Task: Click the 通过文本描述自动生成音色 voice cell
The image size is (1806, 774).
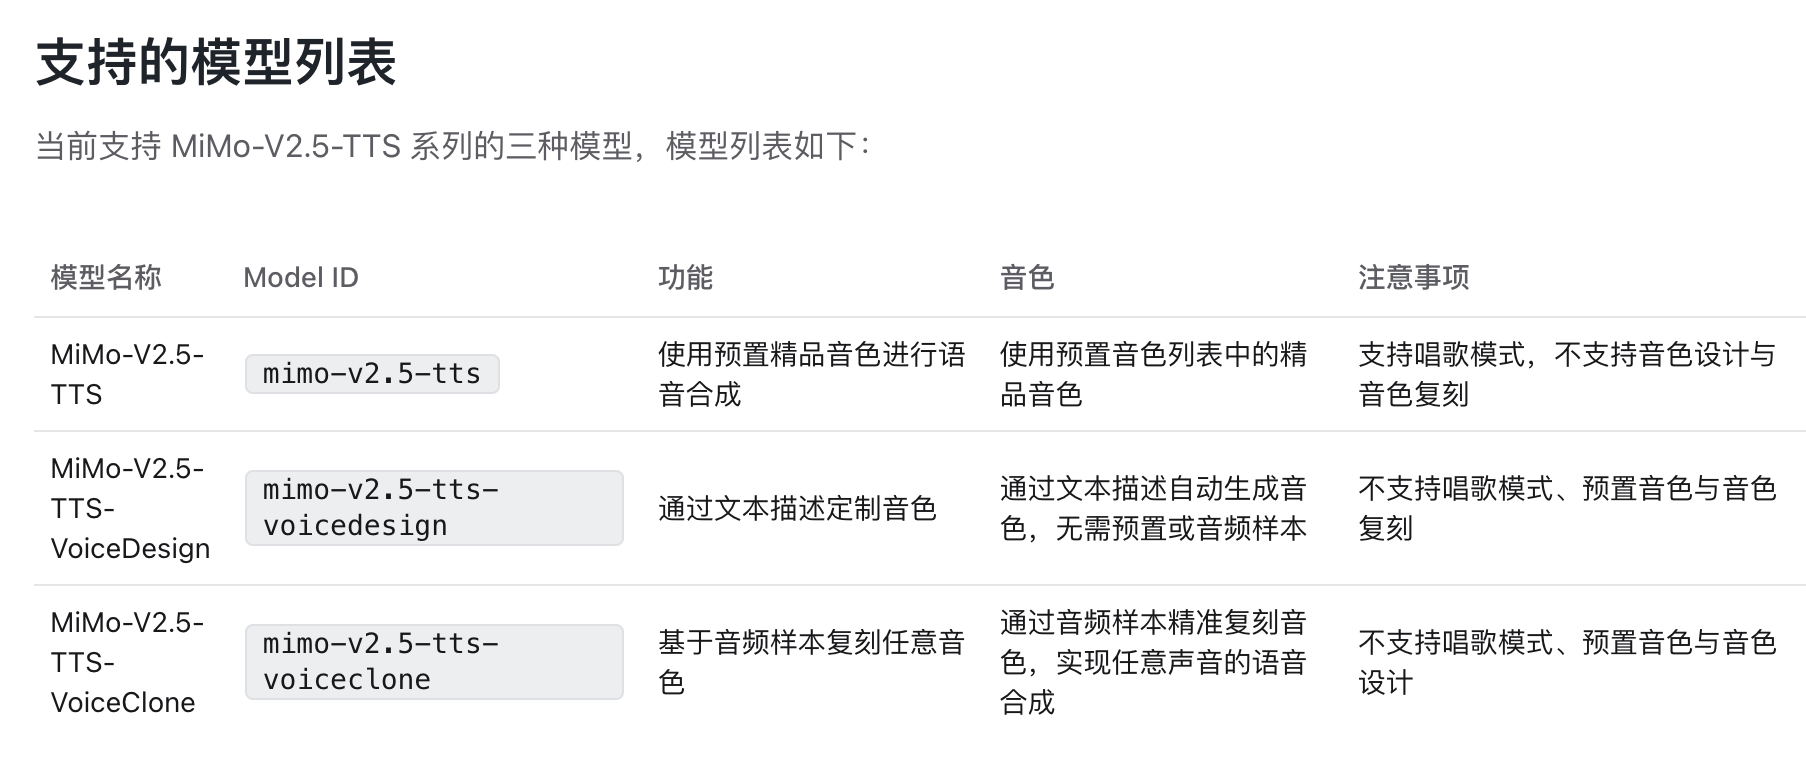Action: point(1153,508)
